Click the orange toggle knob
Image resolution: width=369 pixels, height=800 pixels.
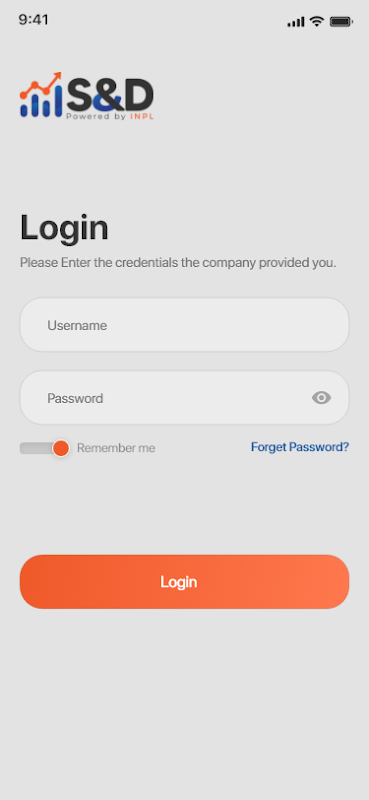(61, 448)
